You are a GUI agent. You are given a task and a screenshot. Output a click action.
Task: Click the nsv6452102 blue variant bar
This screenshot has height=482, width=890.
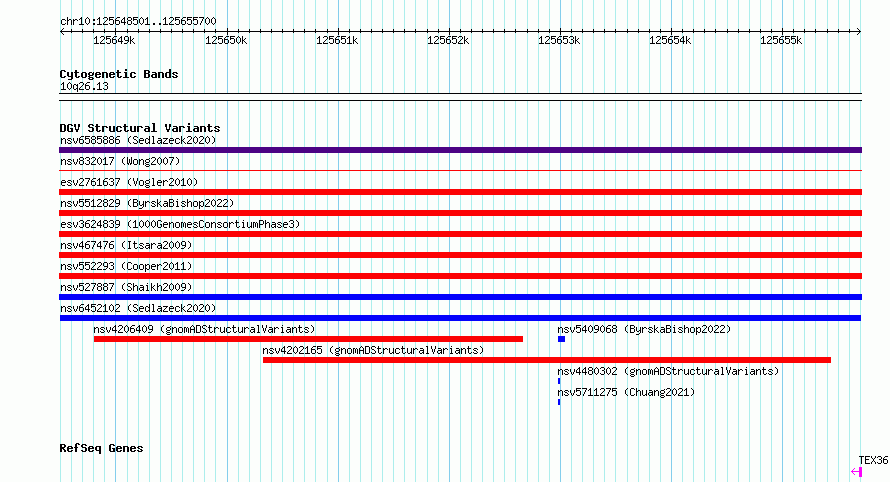(x=460, y=318)
